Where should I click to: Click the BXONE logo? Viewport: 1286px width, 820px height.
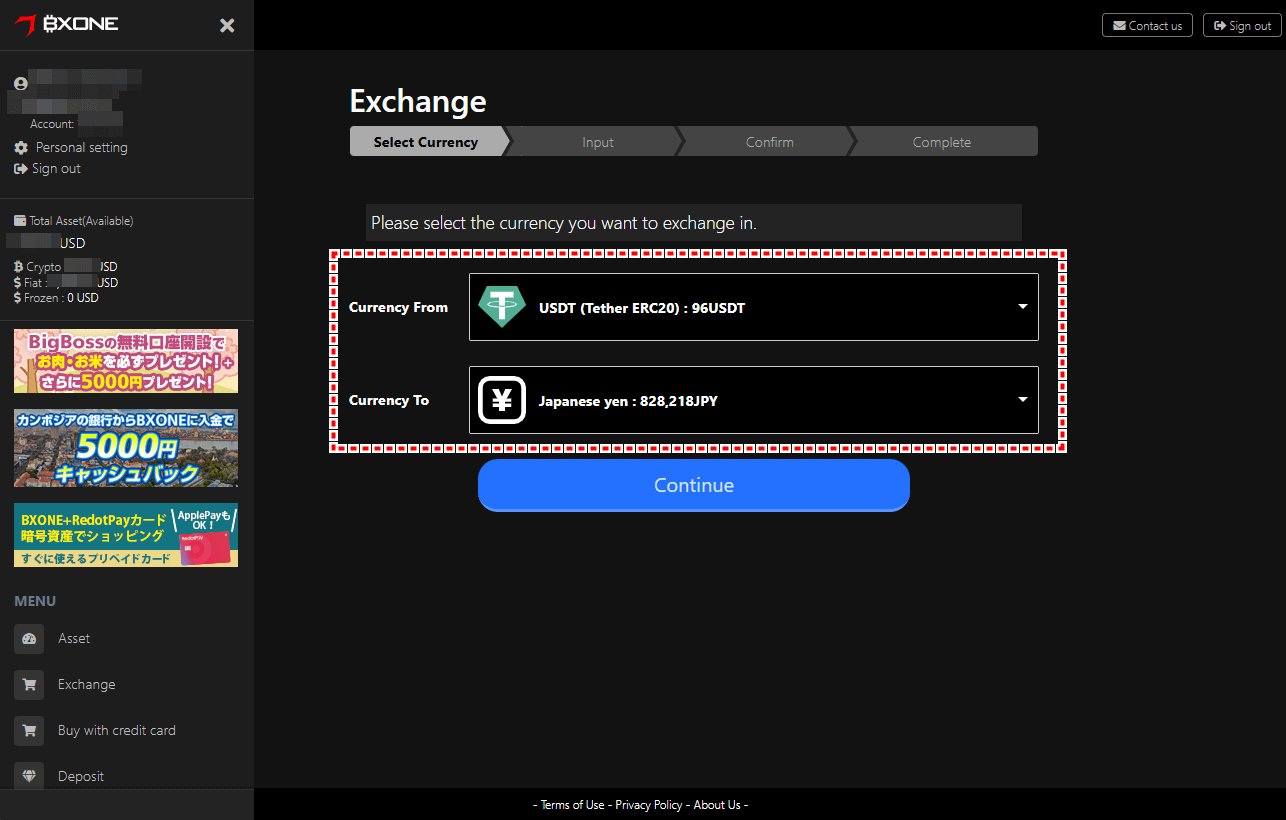point(66,23)
